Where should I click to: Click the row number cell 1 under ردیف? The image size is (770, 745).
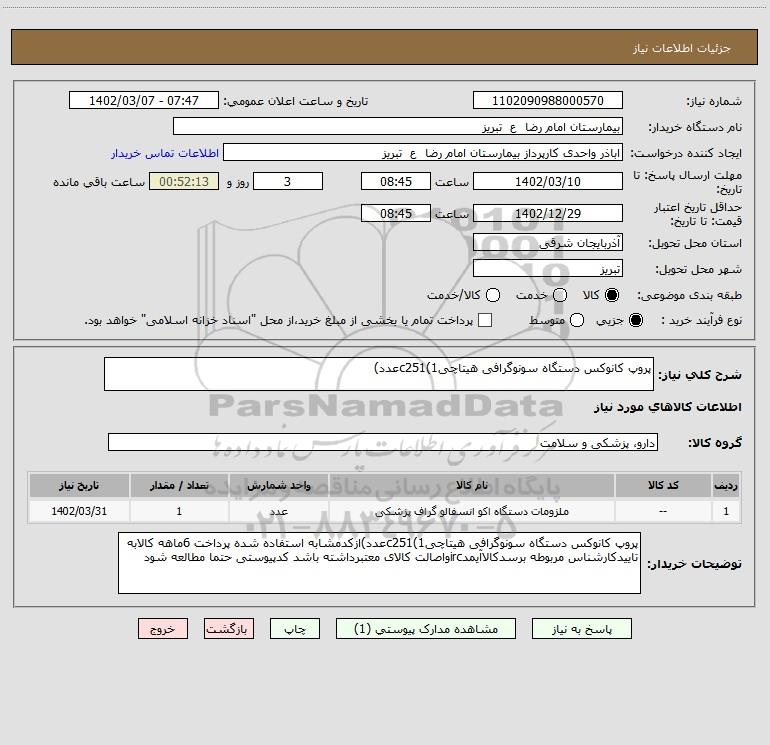click(726, 511)
